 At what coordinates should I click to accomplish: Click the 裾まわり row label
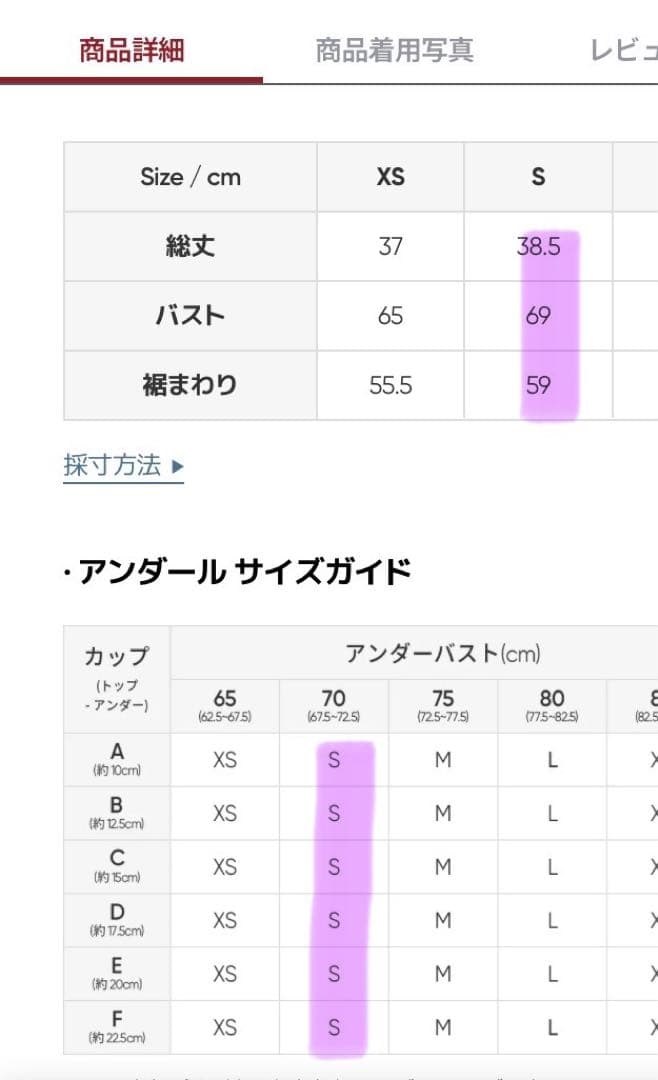189,384
